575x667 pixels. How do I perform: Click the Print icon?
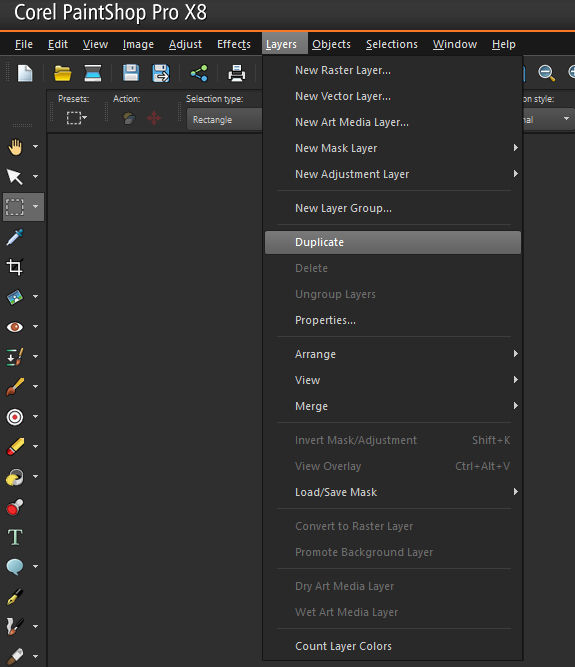click(236, 73)
